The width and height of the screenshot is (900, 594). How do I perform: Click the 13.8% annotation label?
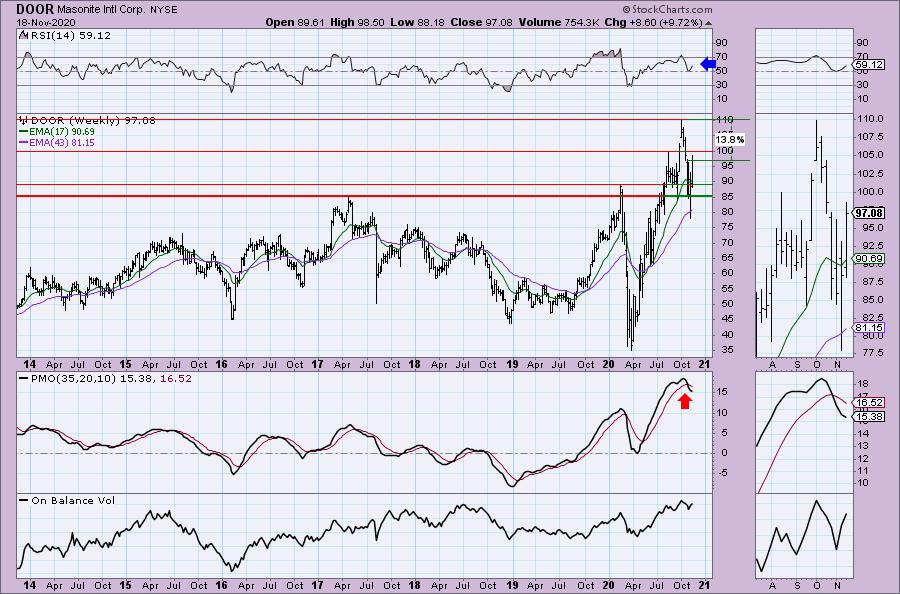(x=730, y=139)
